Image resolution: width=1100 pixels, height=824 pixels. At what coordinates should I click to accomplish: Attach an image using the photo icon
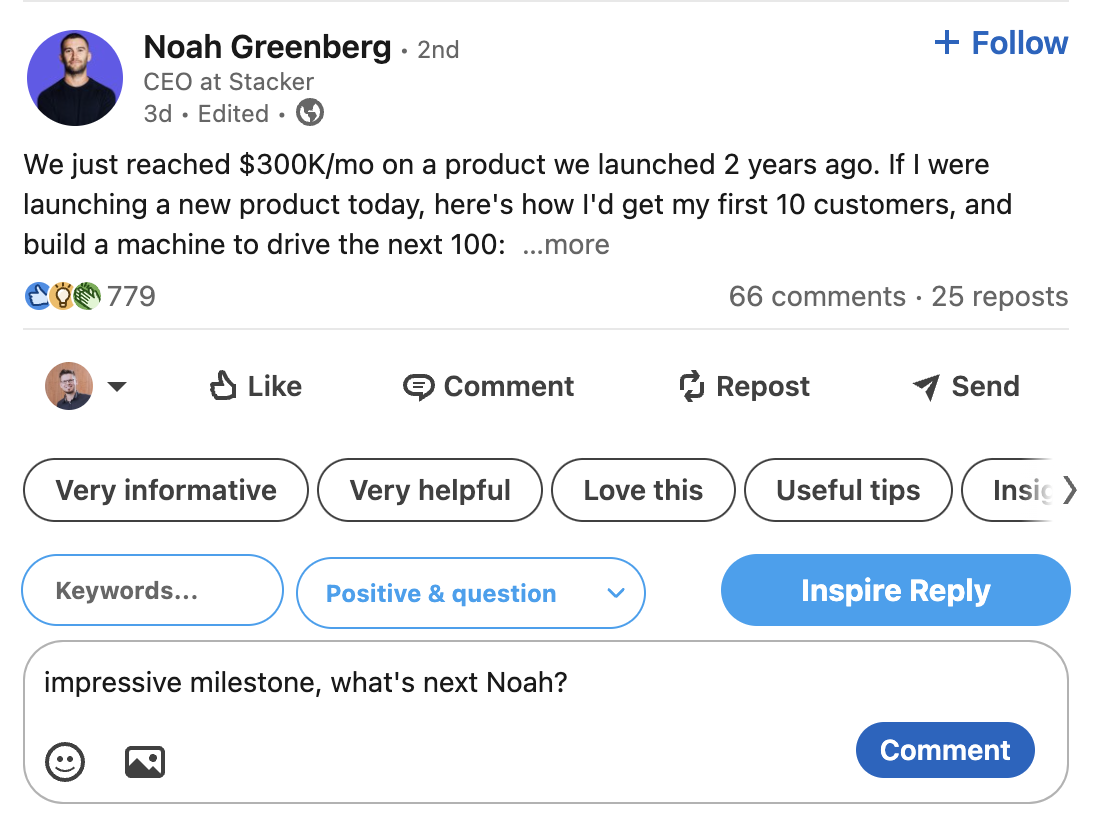pyautogui.click(x=143, y=761)
